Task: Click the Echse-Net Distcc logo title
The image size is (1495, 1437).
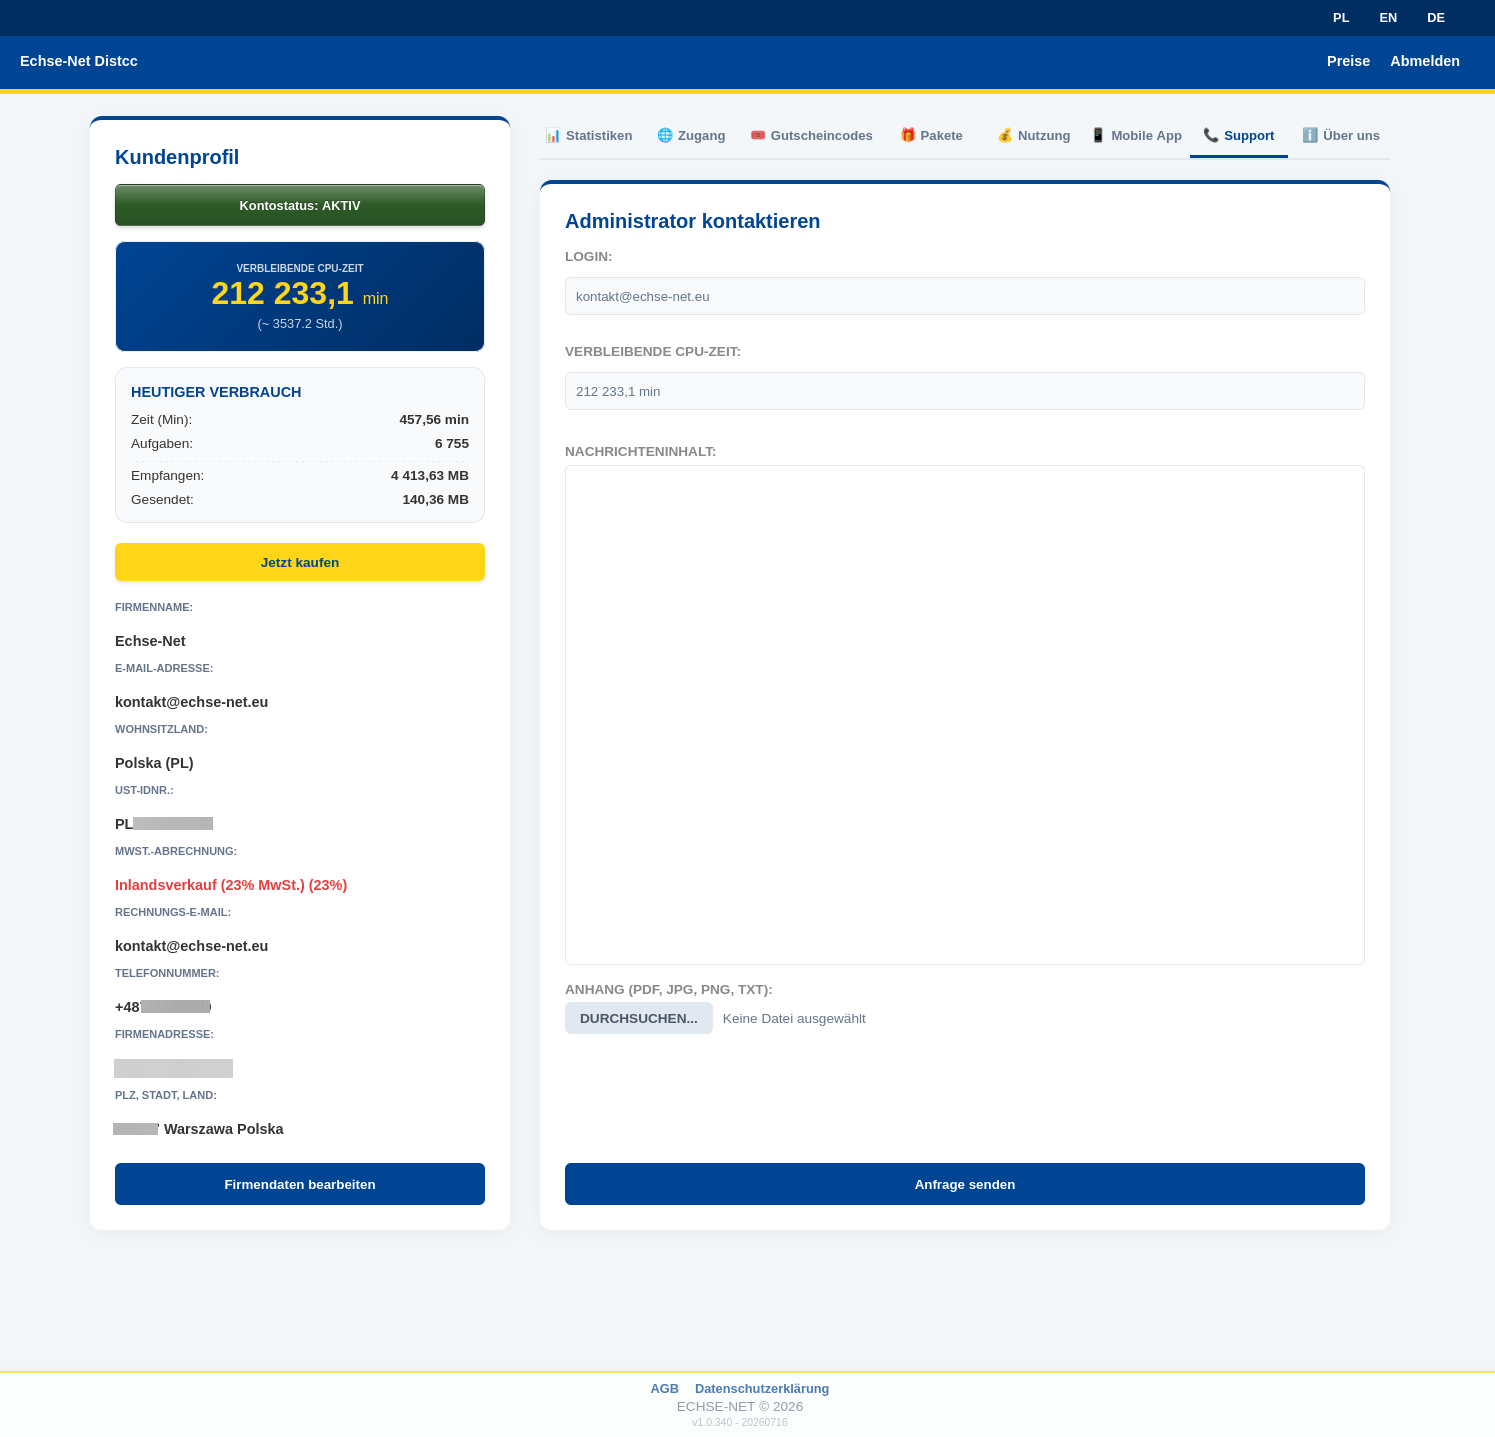Action: click(79, 61)
